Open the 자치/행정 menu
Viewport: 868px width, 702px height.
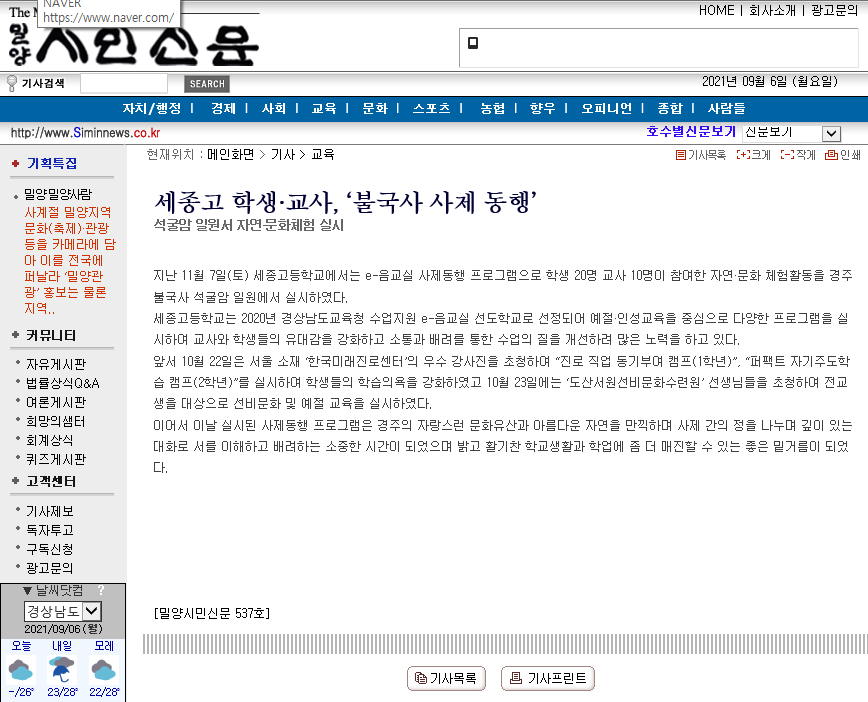[151, 108]
